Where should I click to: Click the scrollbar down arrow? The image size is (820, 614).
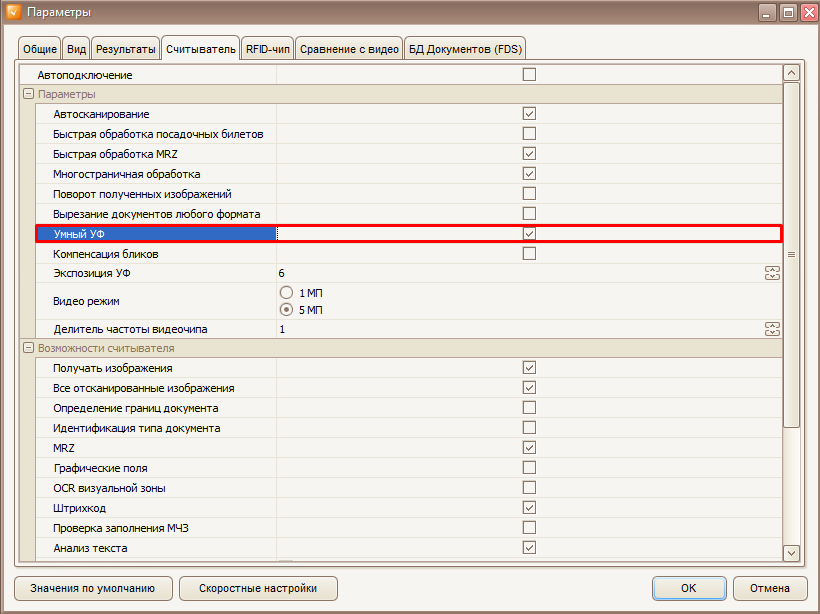point(791,553)
